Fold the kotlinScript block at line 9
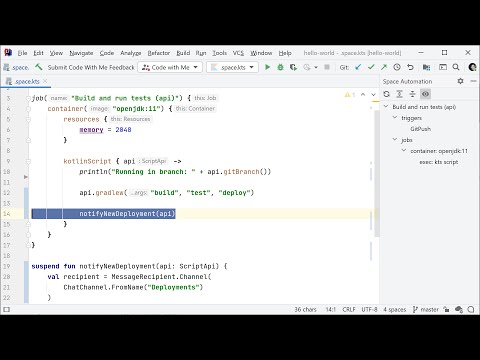The height and width of the screenshot is (360, 480). click(28, 161)
